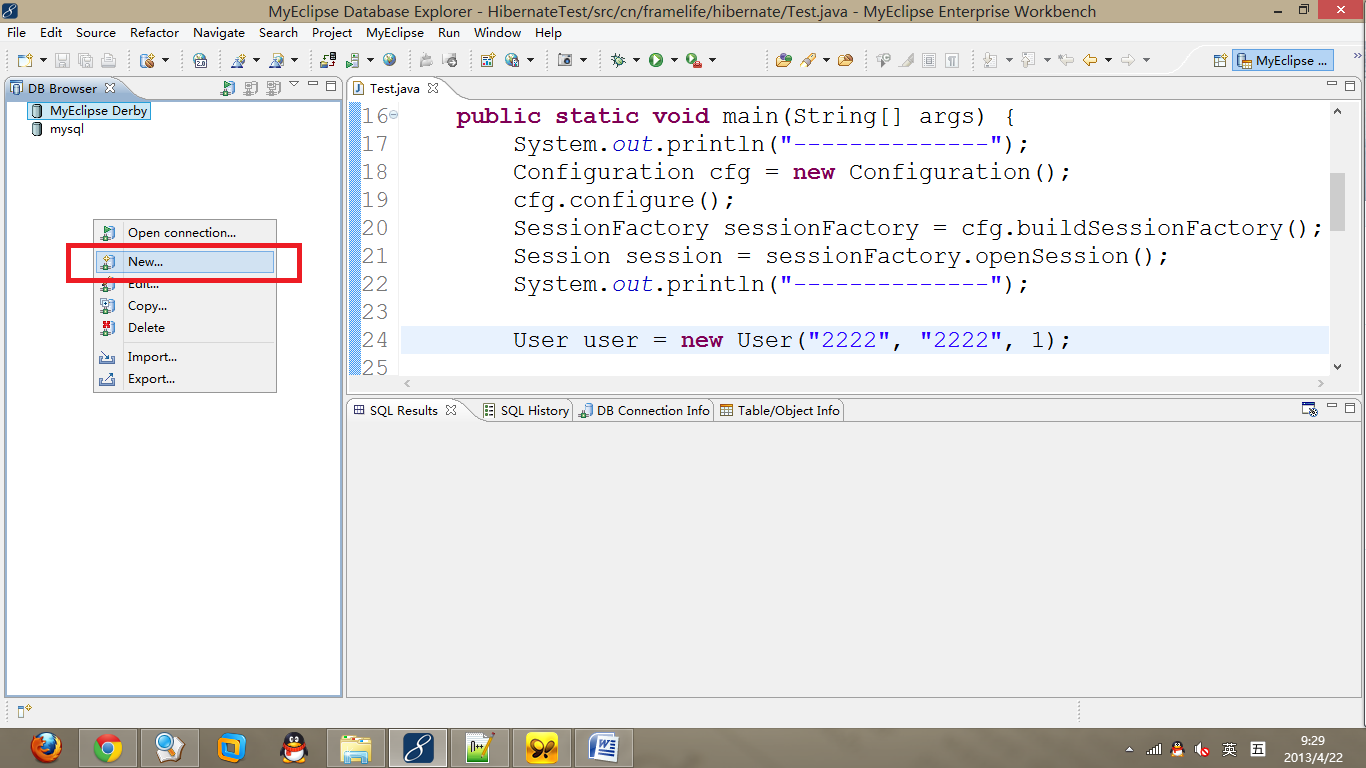Click the editor vertical scrollbar thumb

tap(1337, 200)
